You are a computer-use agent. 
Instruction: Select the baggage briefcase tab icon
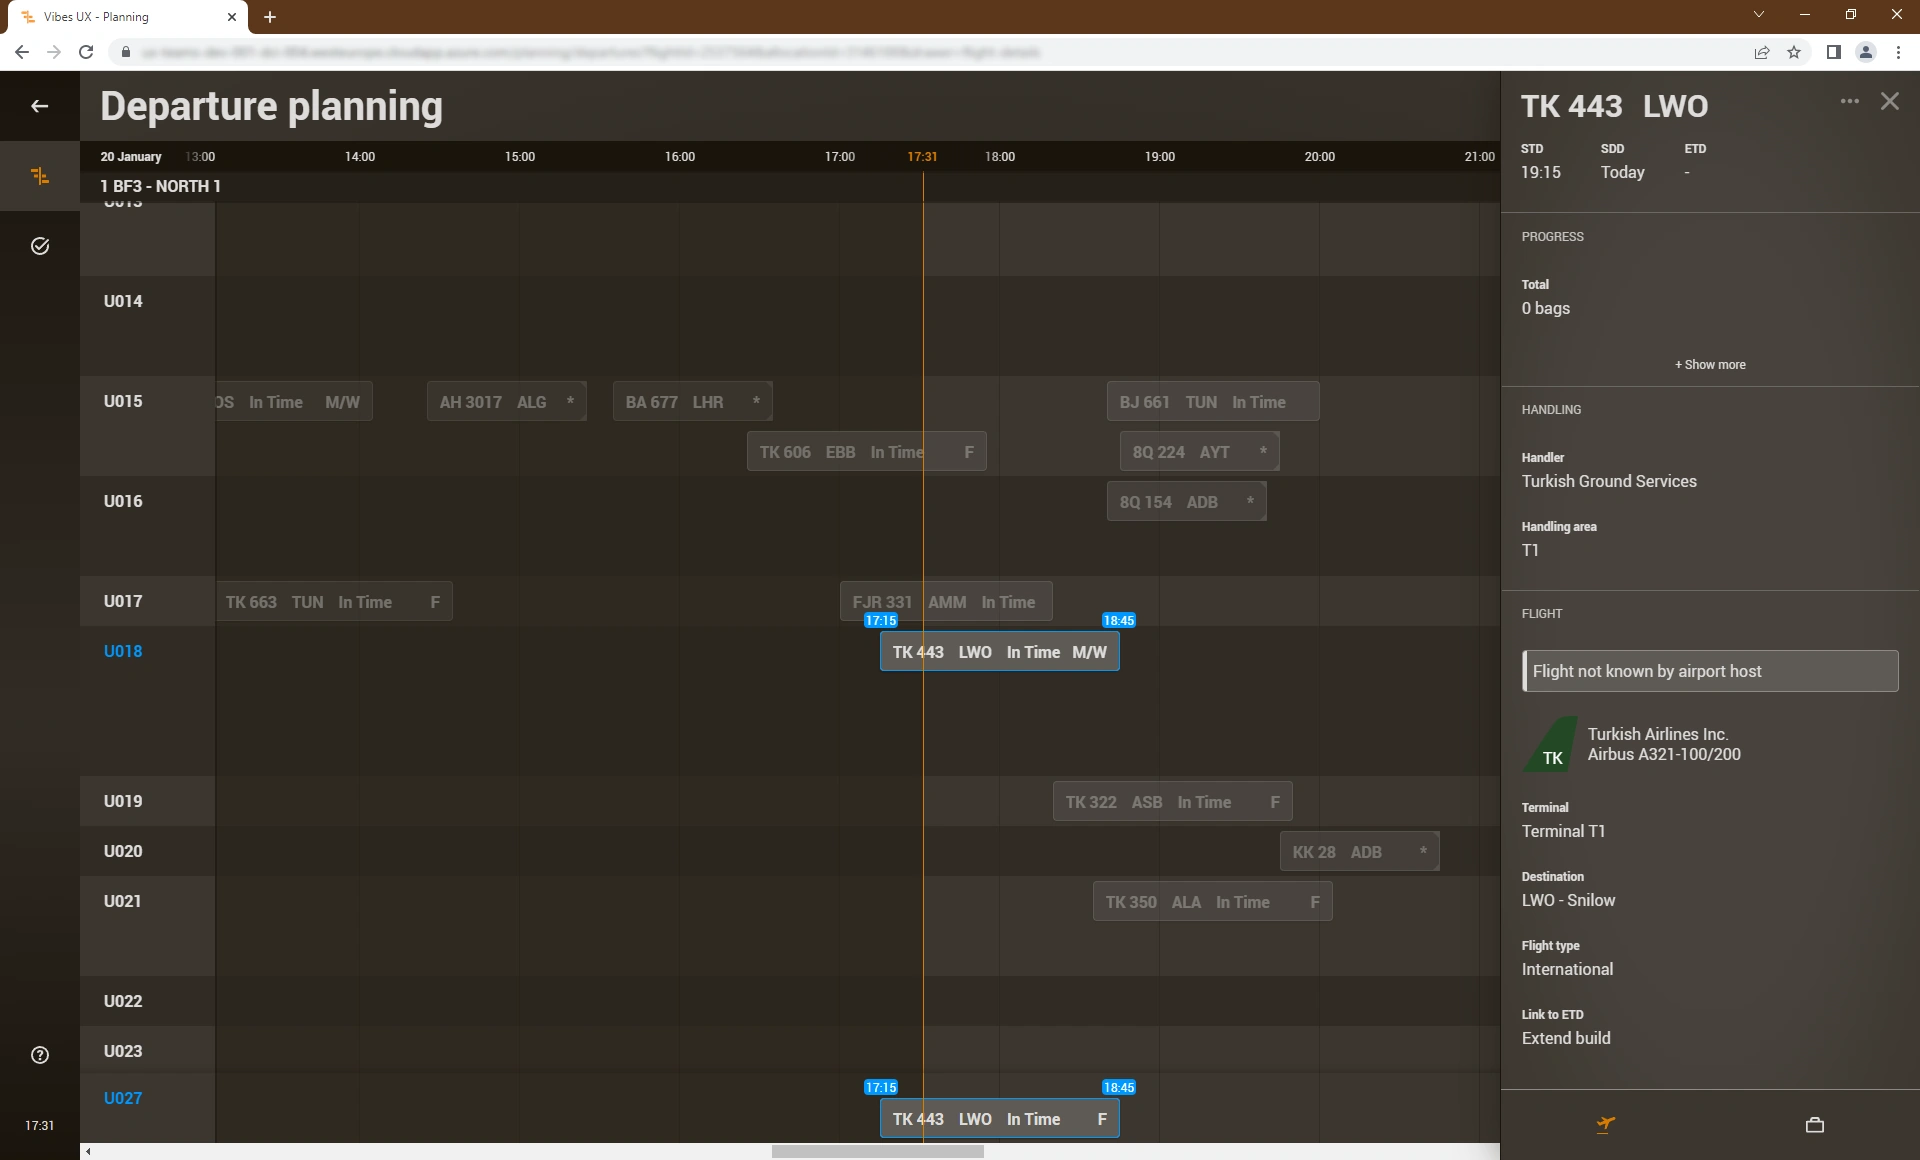tap(1815, 1125)
